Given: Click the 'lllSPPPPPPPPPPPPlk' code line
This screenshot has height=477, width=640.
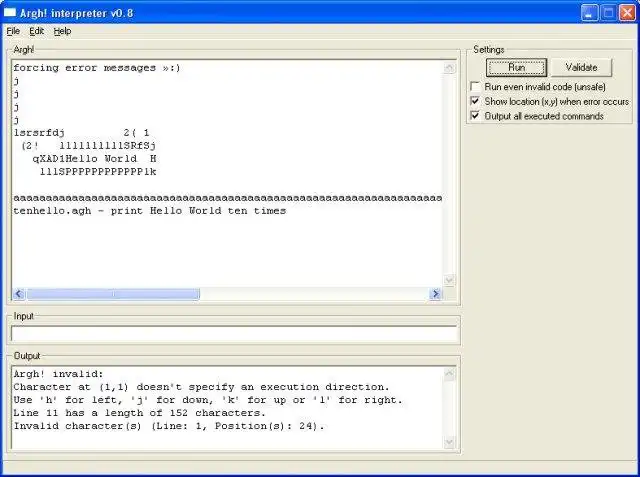Looking at the screenshot, I should (98, 172).
